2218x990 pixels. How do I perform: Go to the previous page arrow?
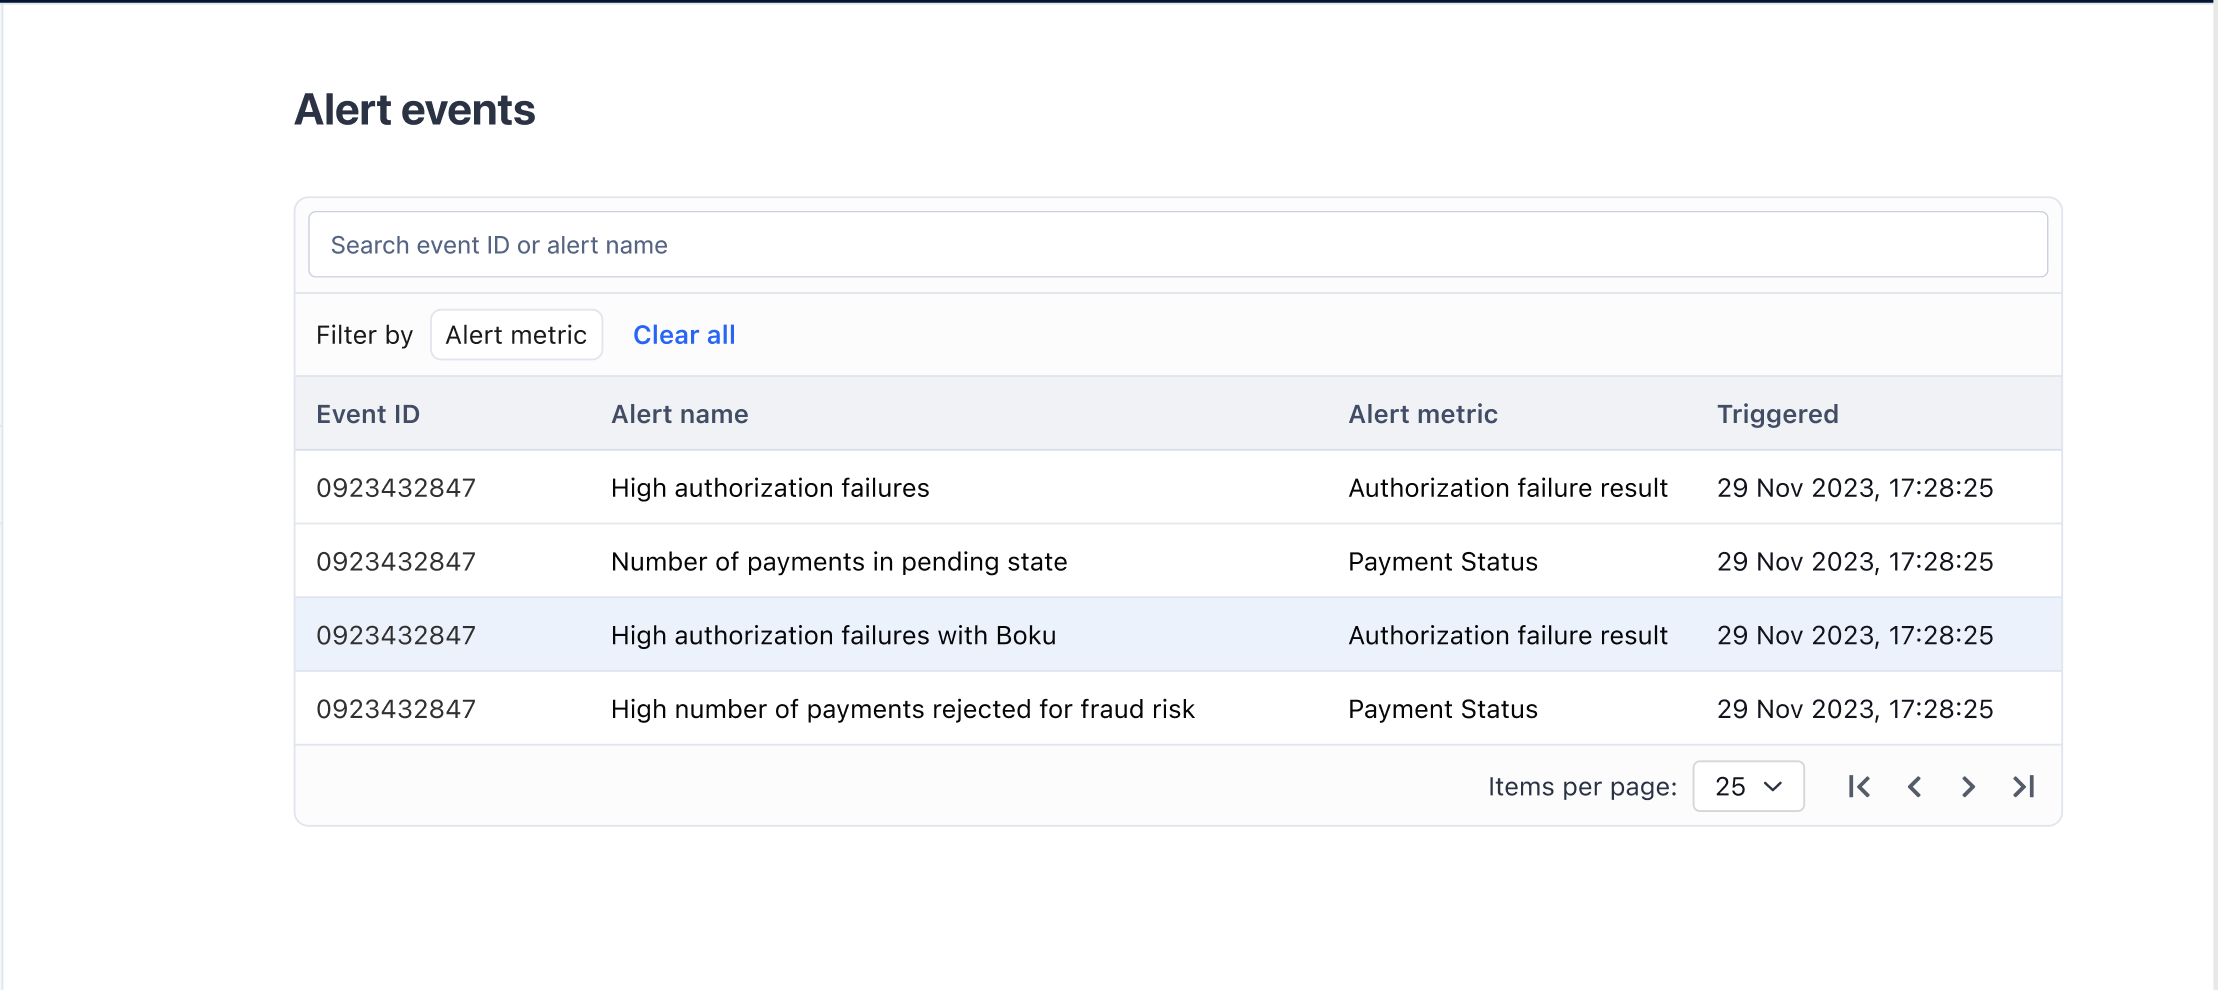(x=1914, y=787)
